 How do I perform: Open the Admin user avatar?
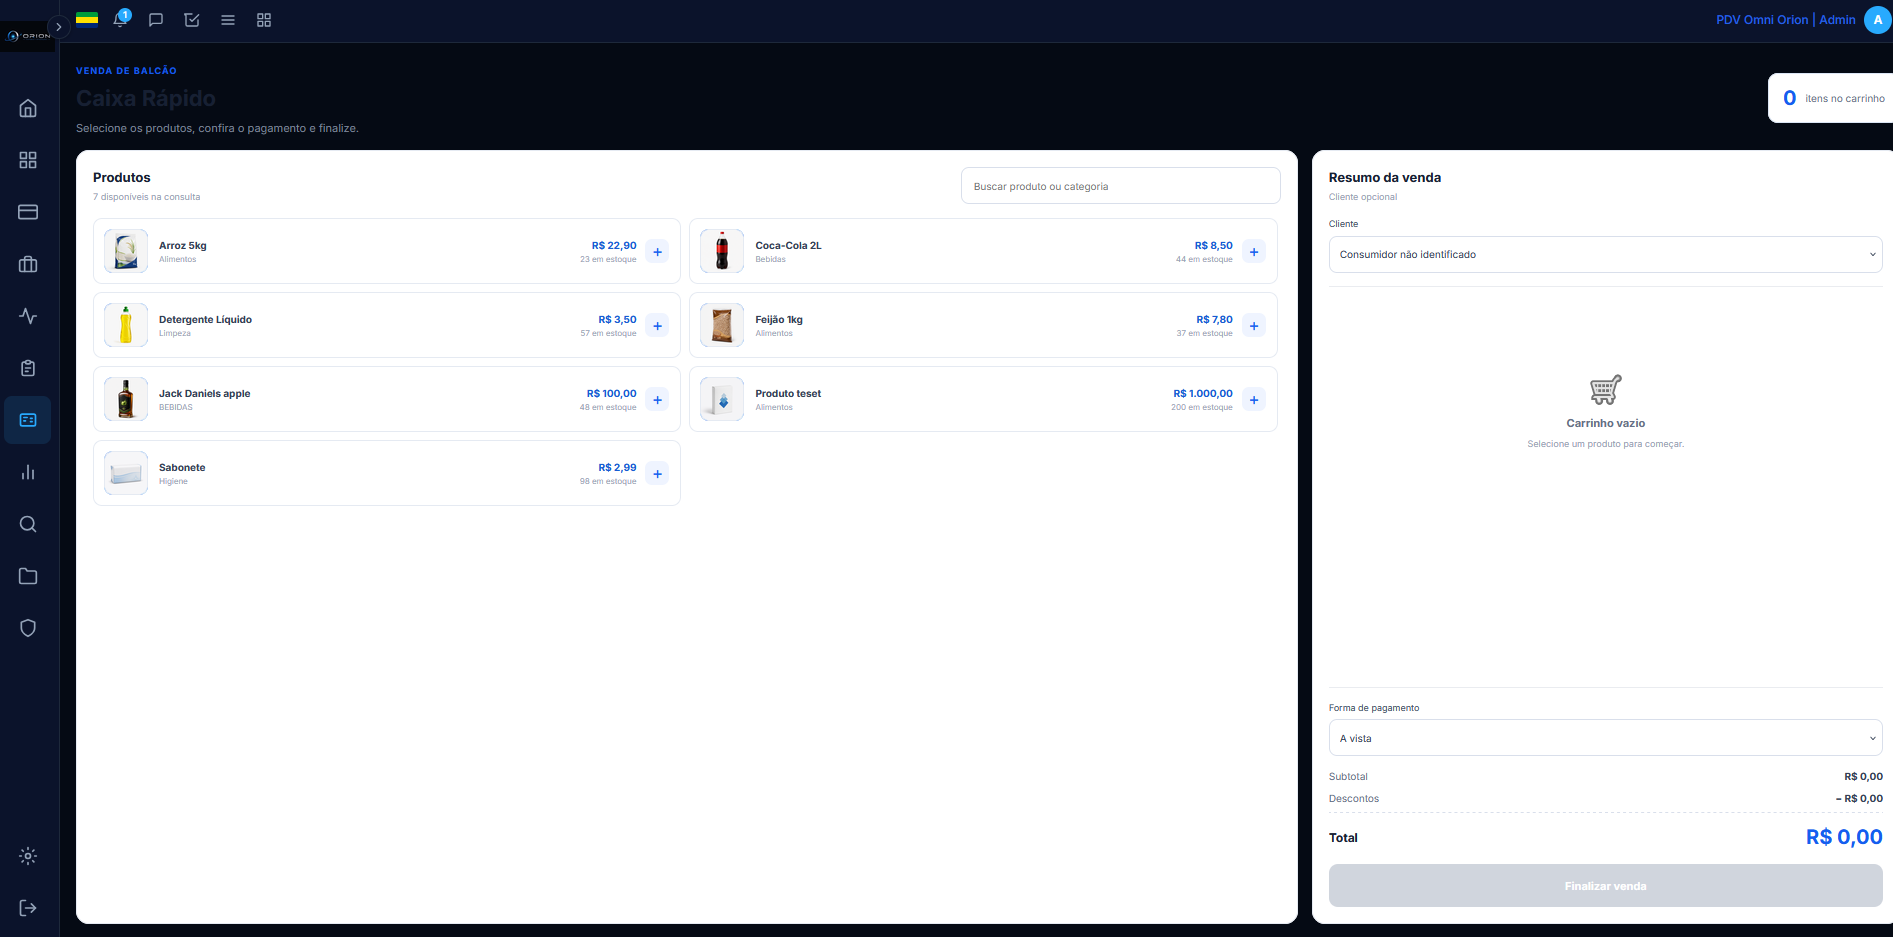pyautogui.click(x=1877, y=20)
